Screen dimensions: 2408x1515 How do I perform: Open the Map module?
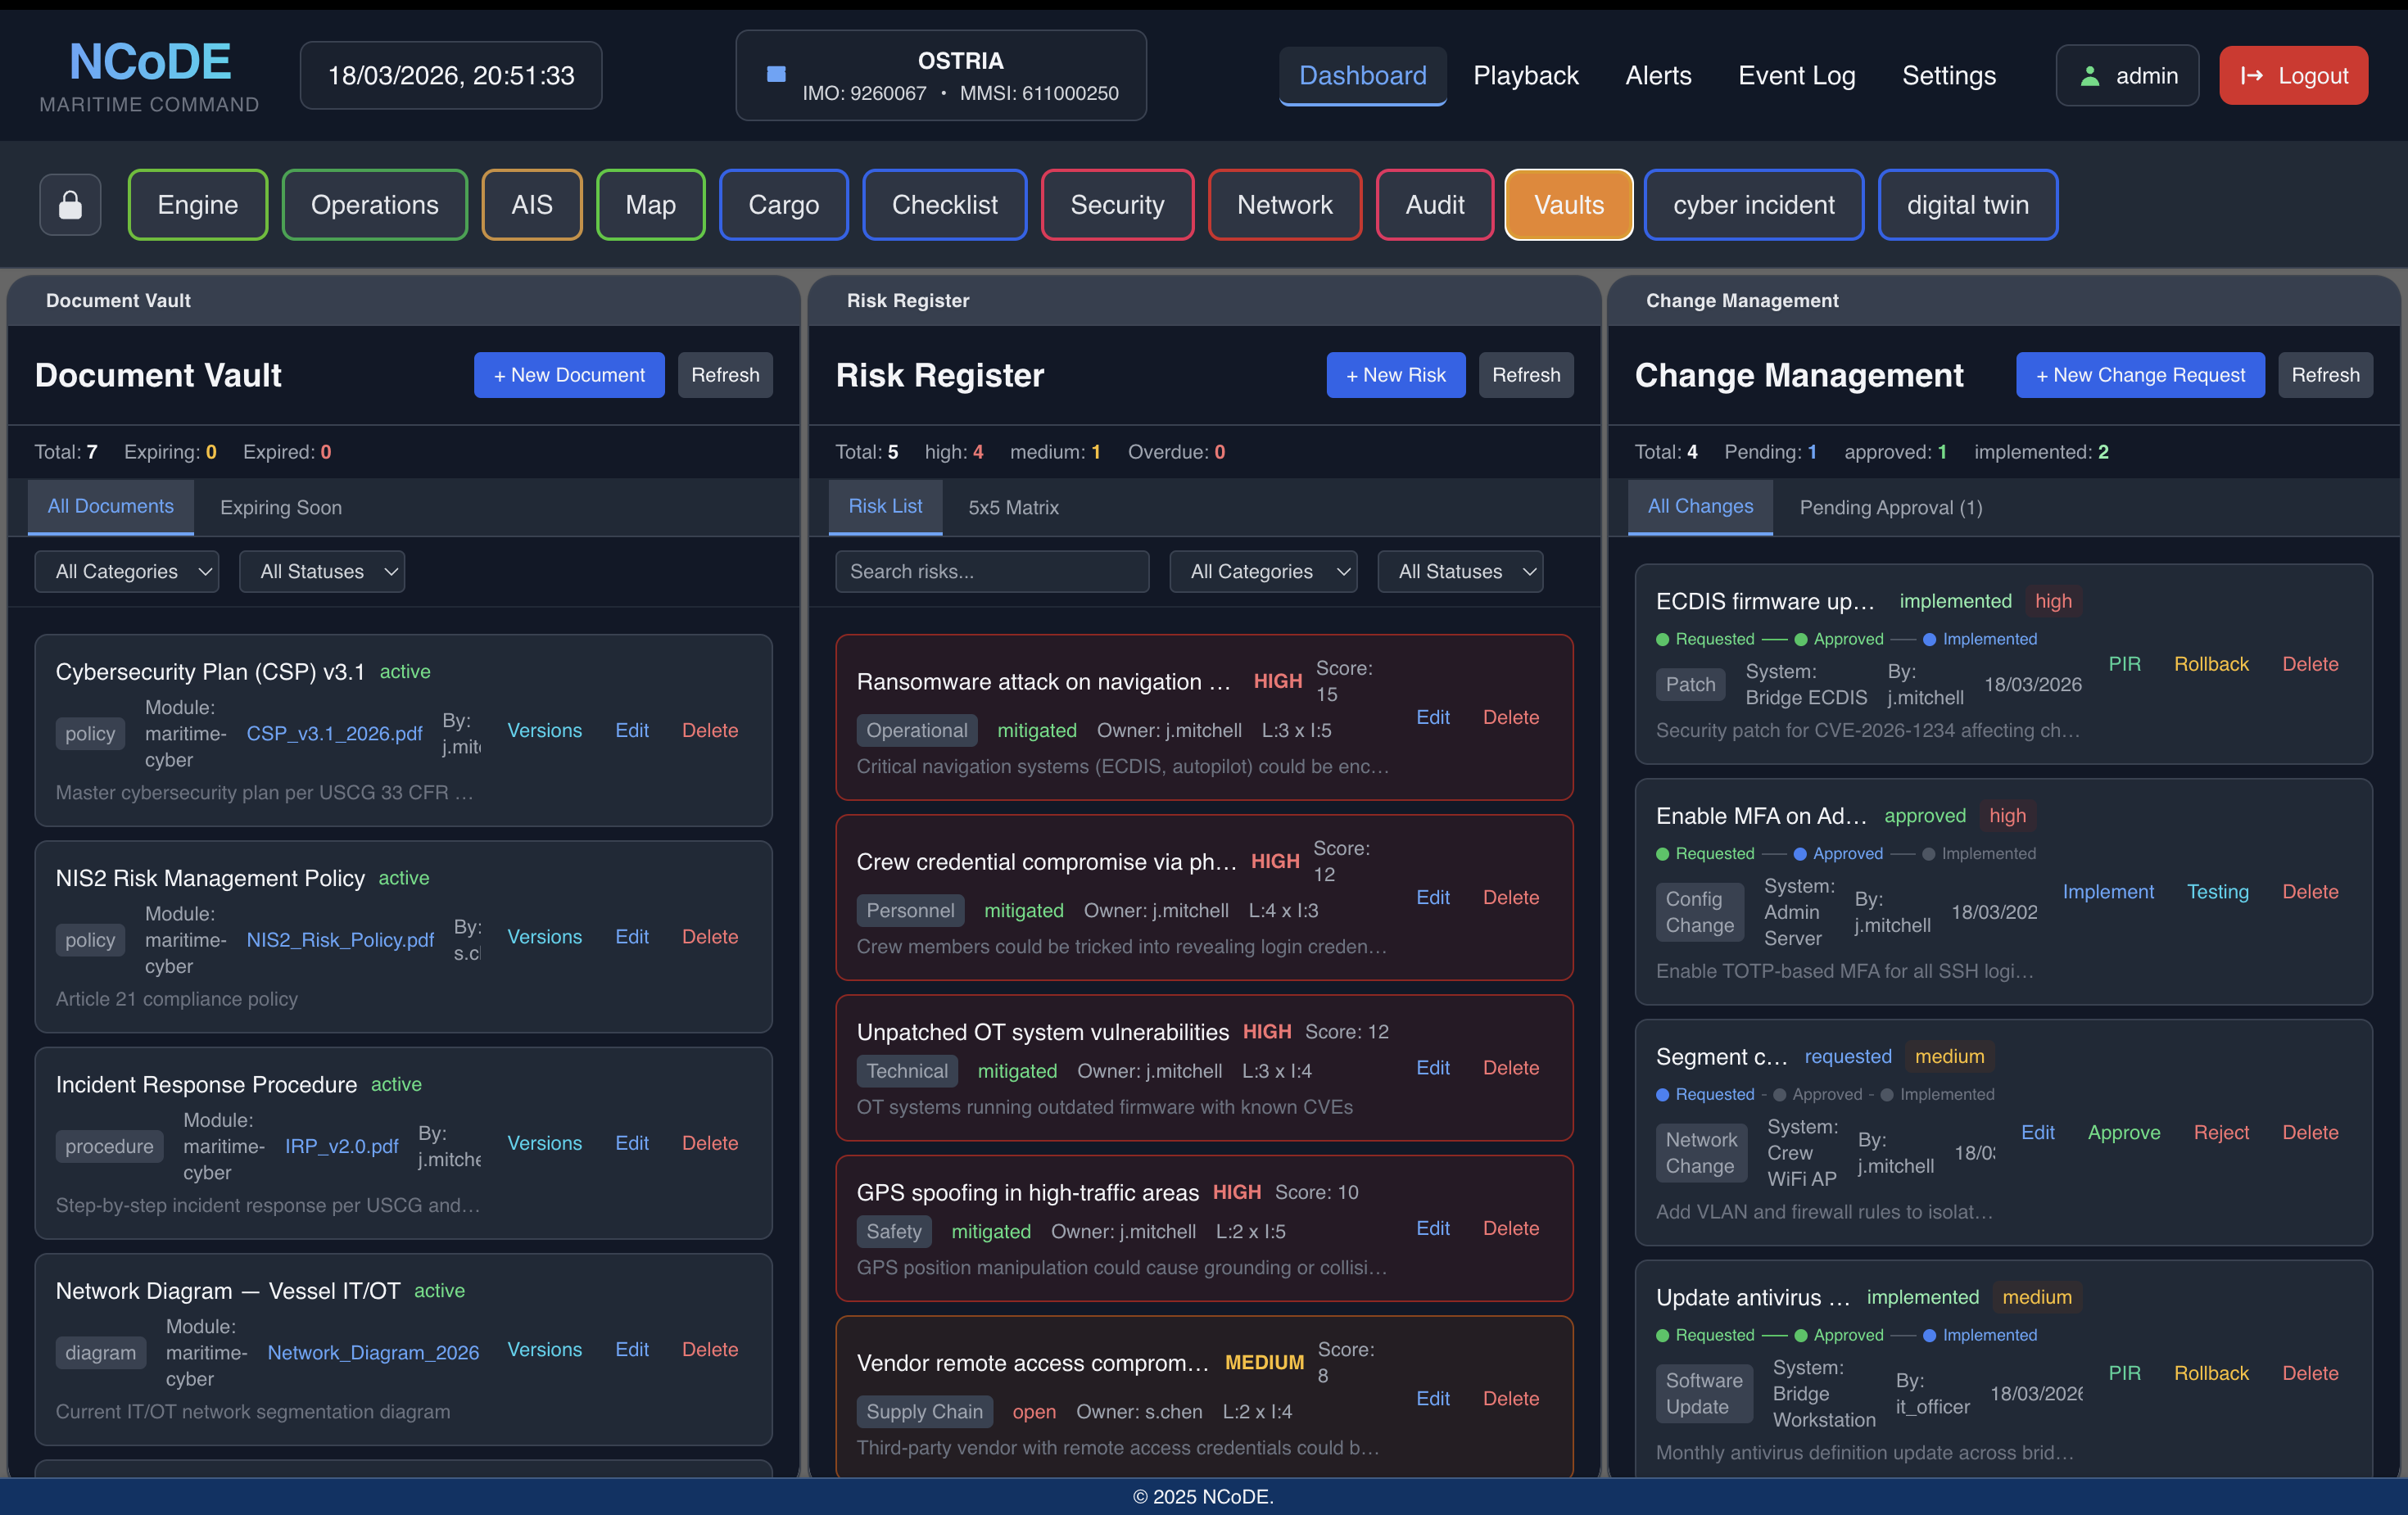point(650,204)
